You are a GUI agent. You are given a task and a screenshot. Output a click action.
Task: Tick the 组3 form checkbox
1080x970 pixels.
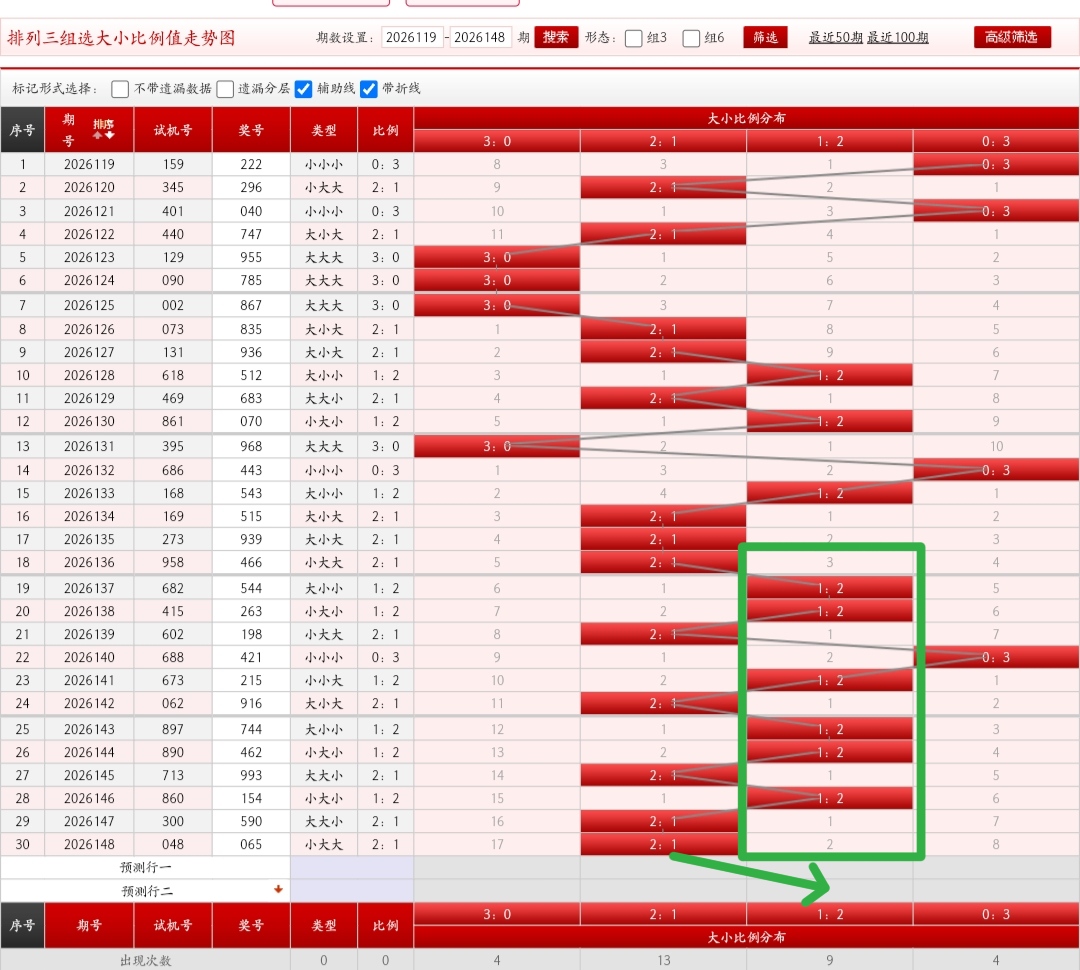[634, 38]
